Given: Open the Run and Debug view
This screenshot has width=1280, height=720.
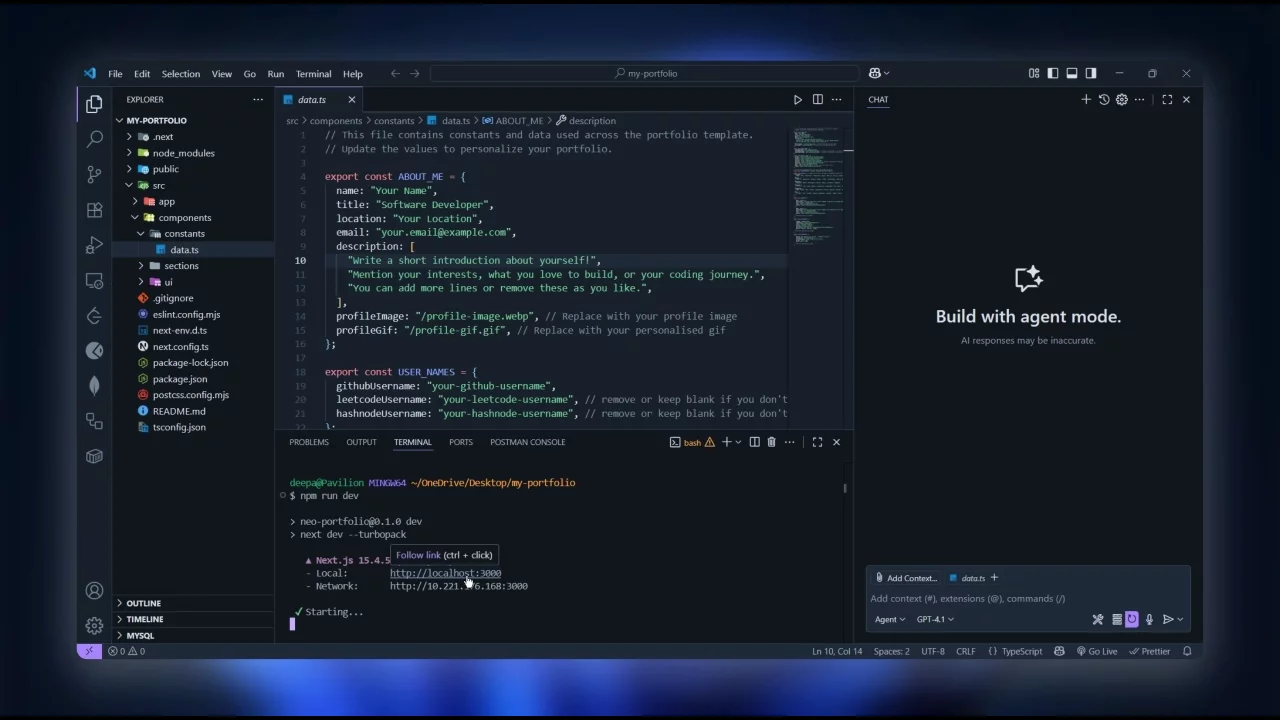Looking at the screenshot, I should click(x=94, y=245).
